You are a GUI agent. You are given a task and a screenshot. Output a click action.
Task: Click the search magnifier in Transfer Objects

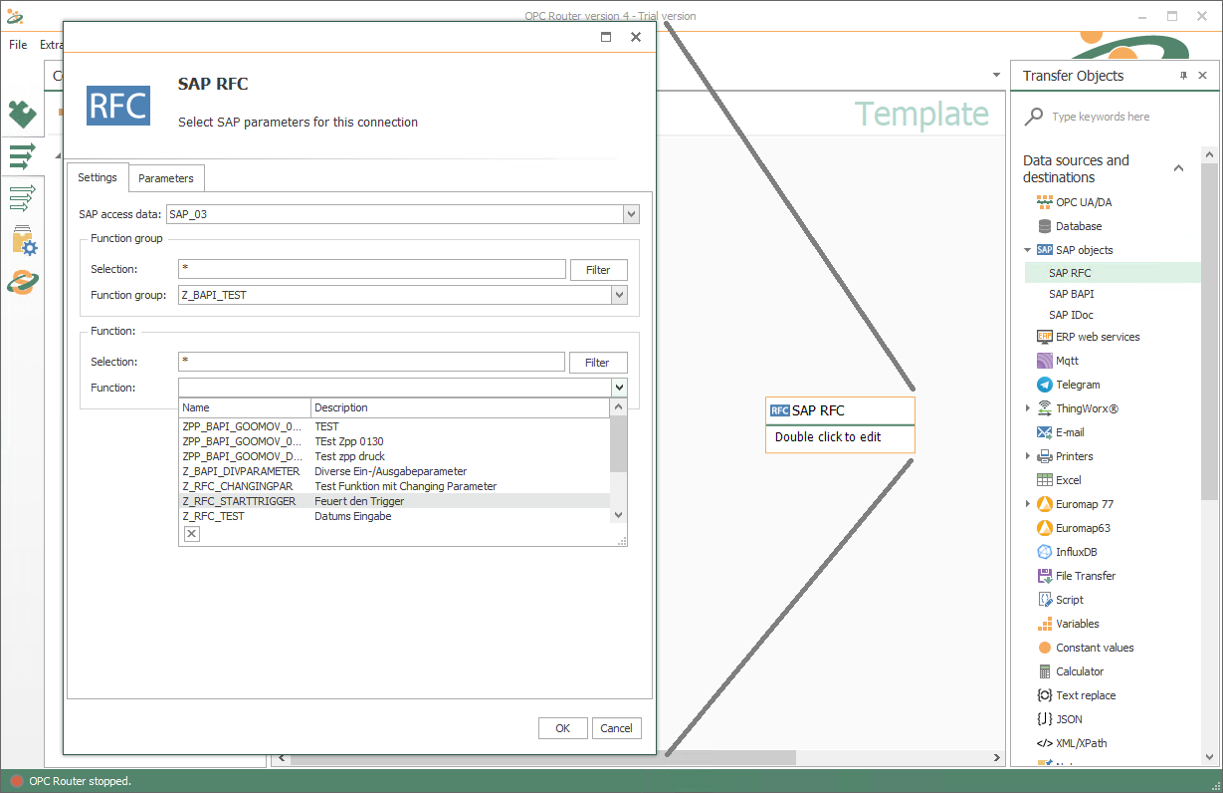pyautogui.click(x=1035, y=117)
